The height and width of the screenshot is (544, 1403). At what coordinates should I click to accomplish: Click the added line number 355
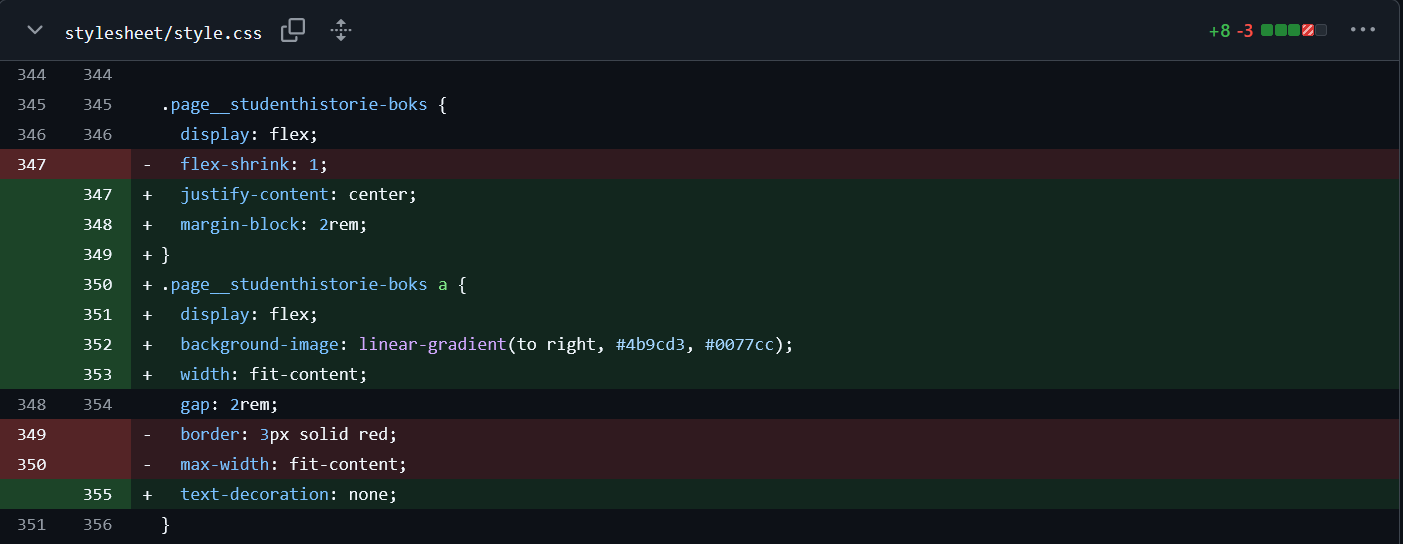[97, 495]
